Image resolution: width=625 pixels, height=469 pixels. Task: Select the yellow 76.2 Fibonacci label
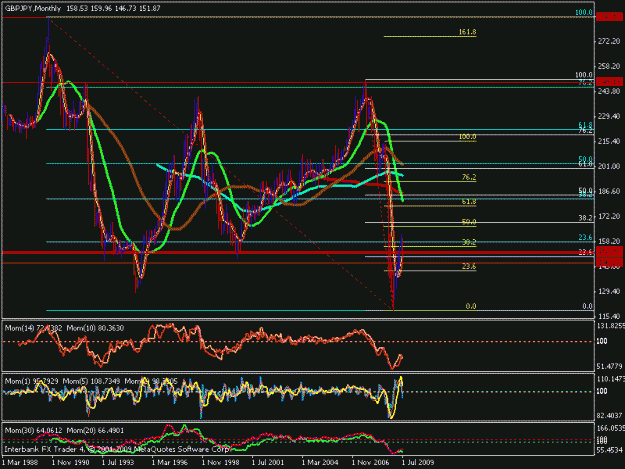click(x=469, y=177)
